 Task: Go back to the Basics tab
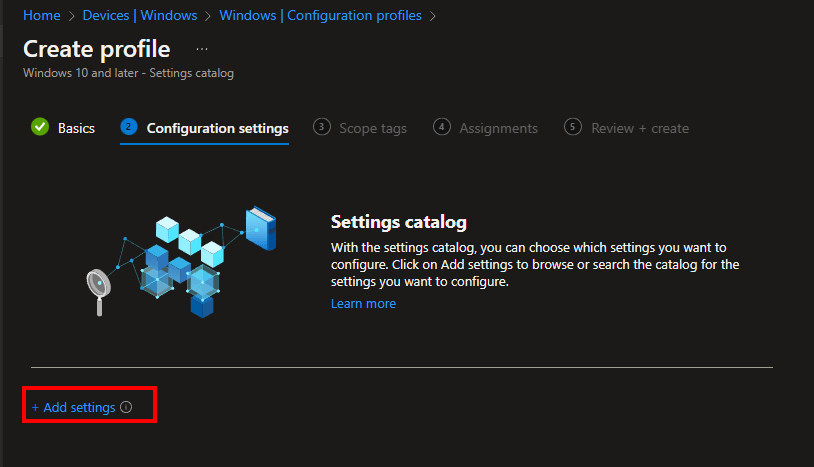coord(76,128)
